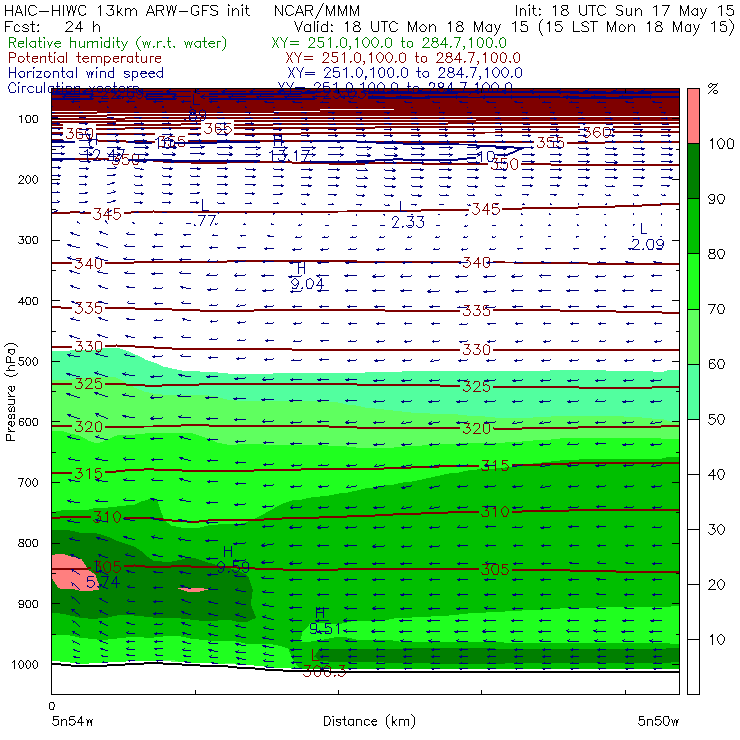
Task: Click the wind speed minimum value '2.33'
Action: coord(408,222)
